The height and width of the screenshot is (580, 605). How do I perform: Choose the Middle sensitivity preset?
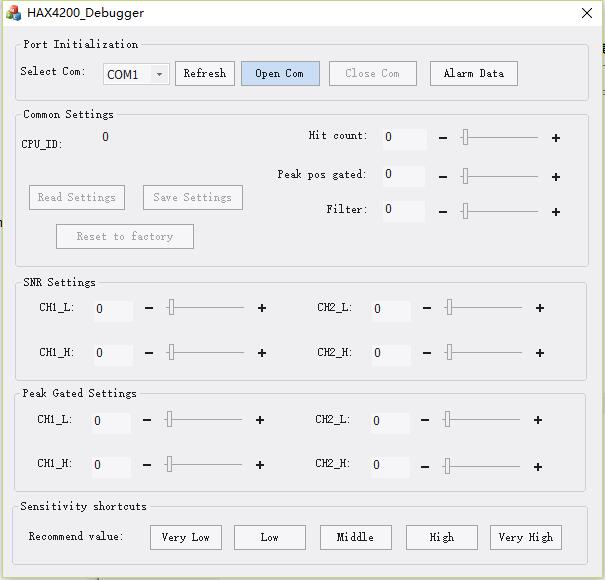pos(355,537)
